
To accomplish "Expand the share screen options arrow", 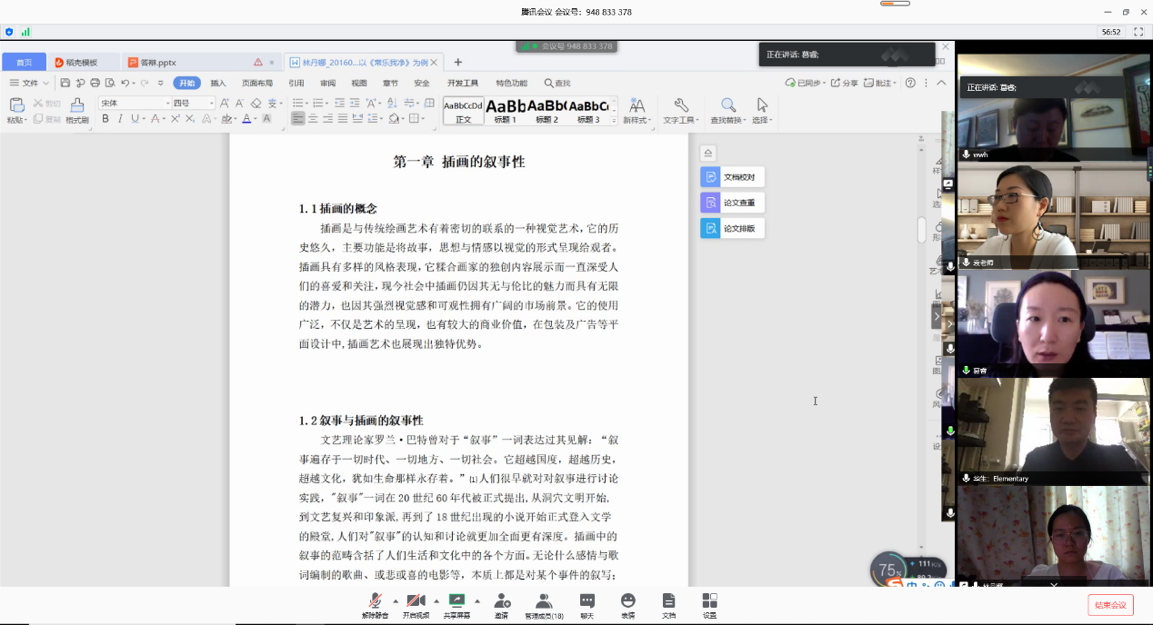I will (477, 601).
